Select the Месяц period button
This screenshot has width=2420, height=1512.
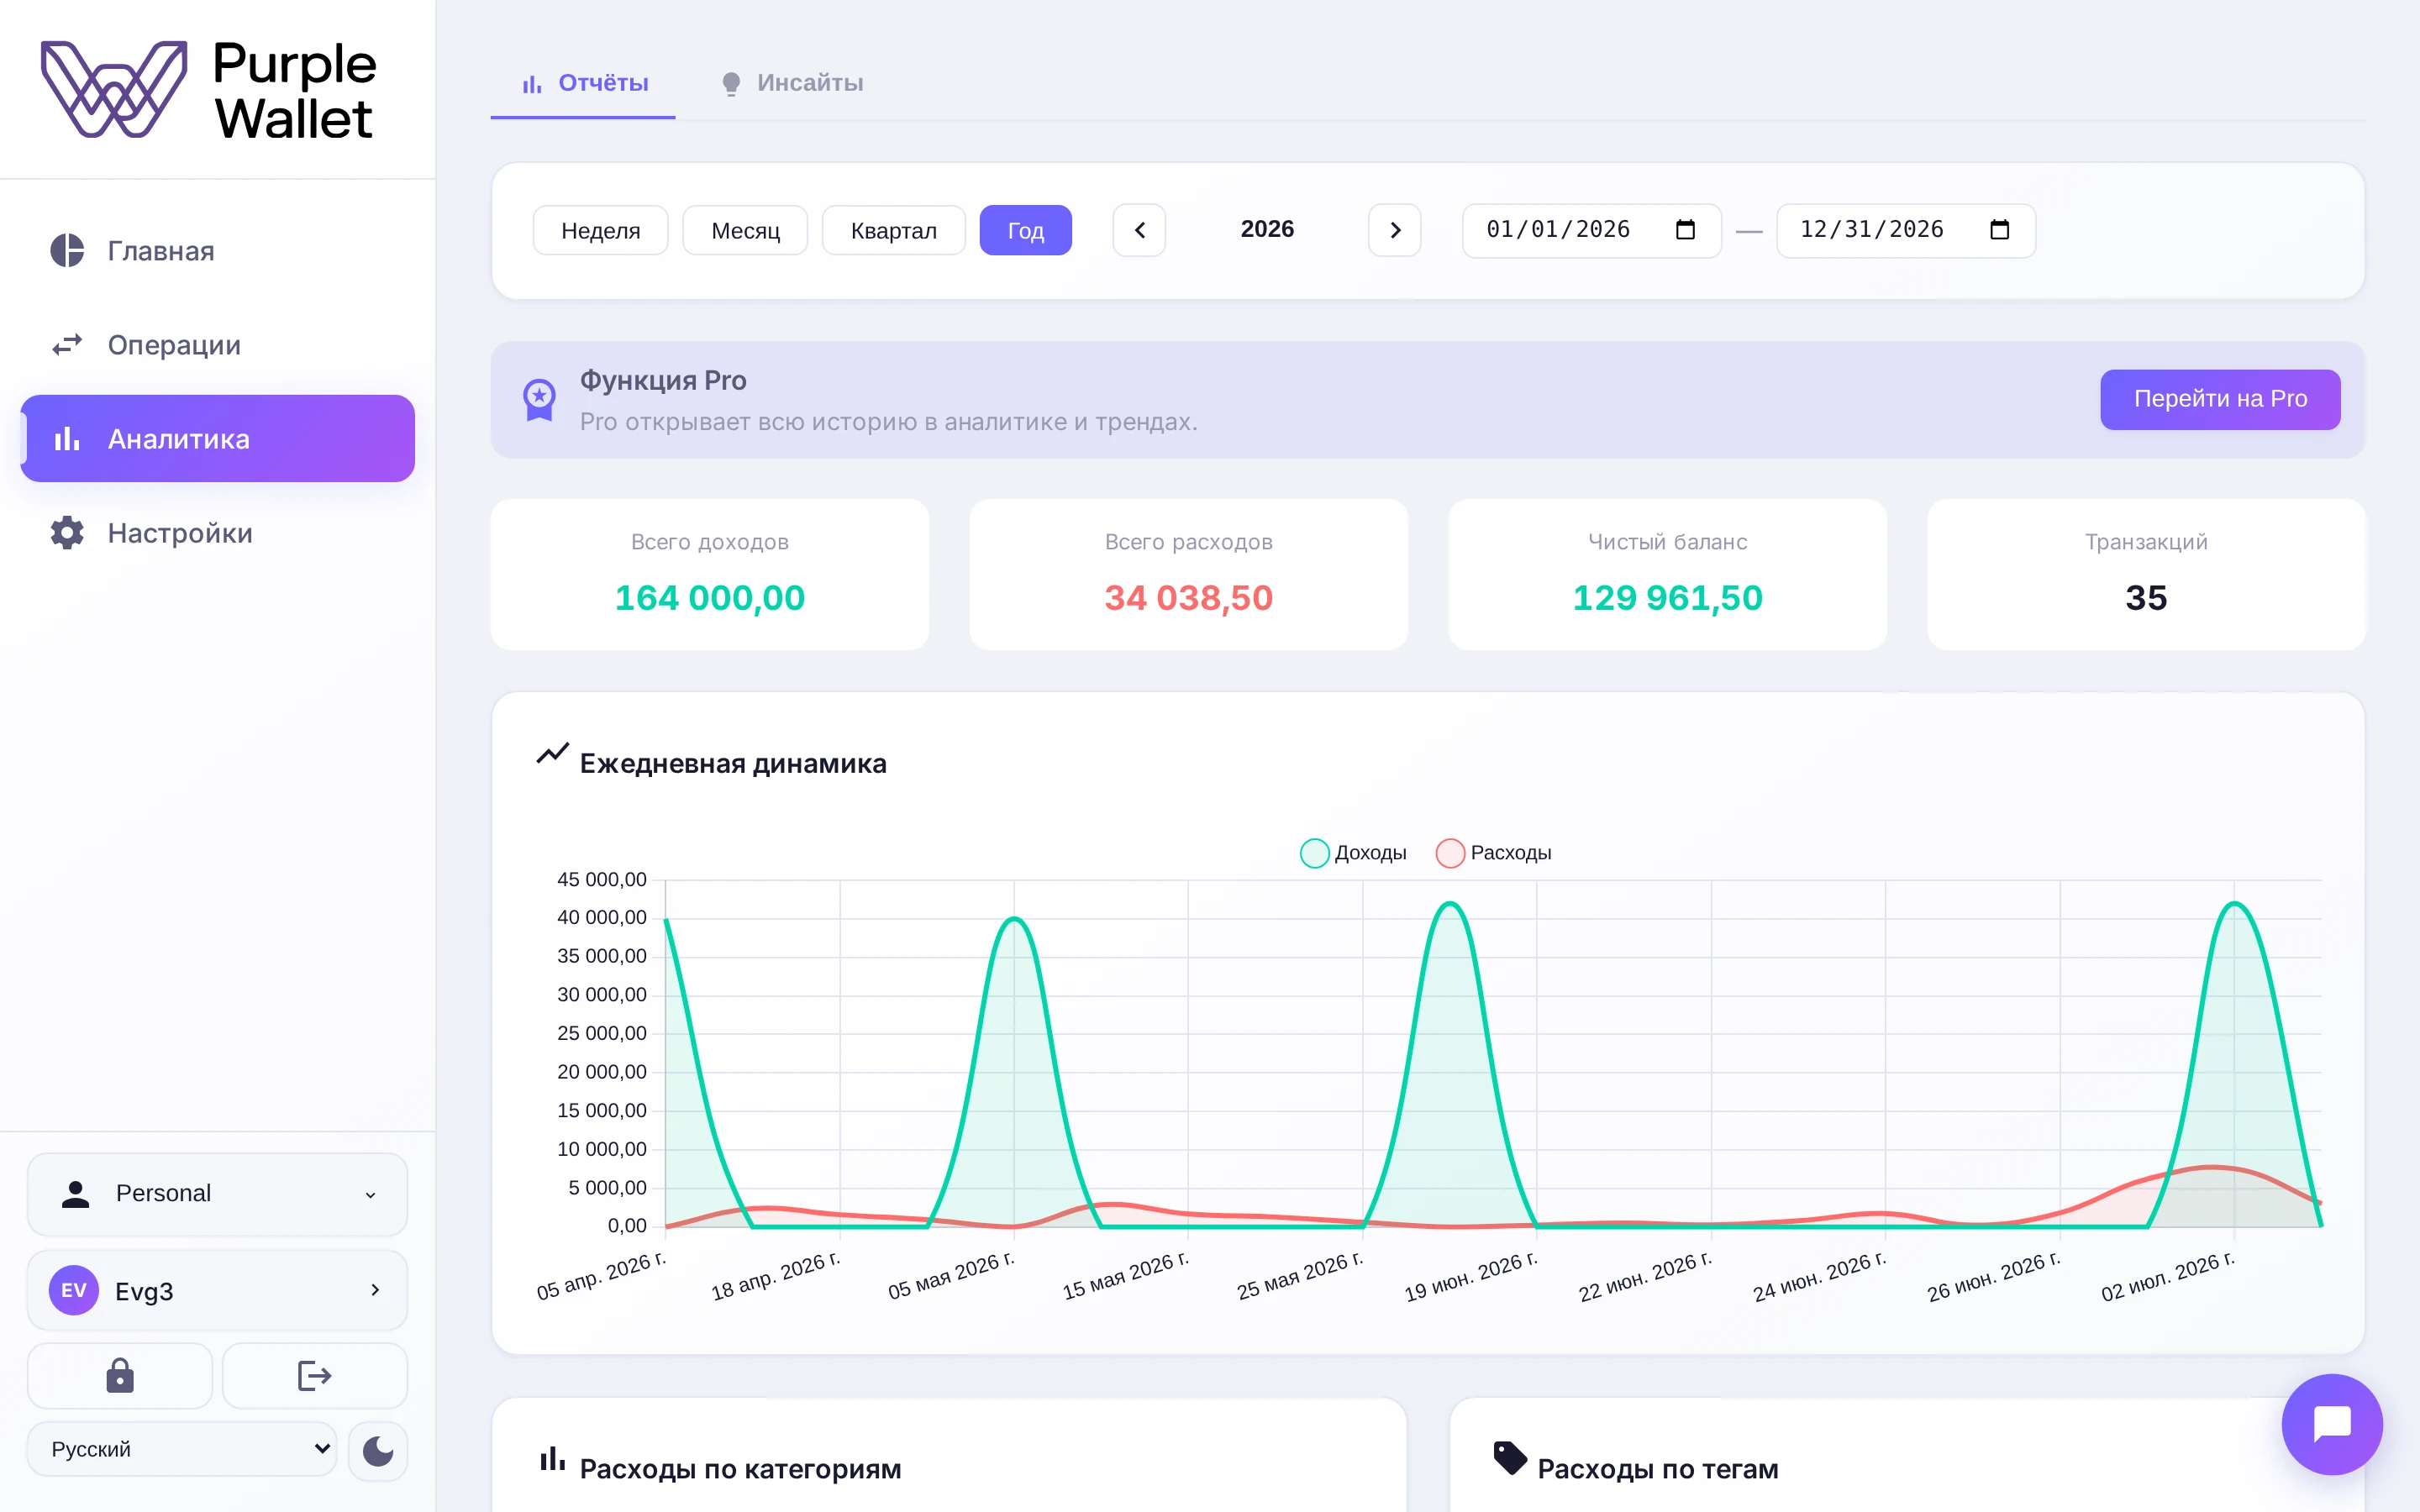tap(745, 230)
